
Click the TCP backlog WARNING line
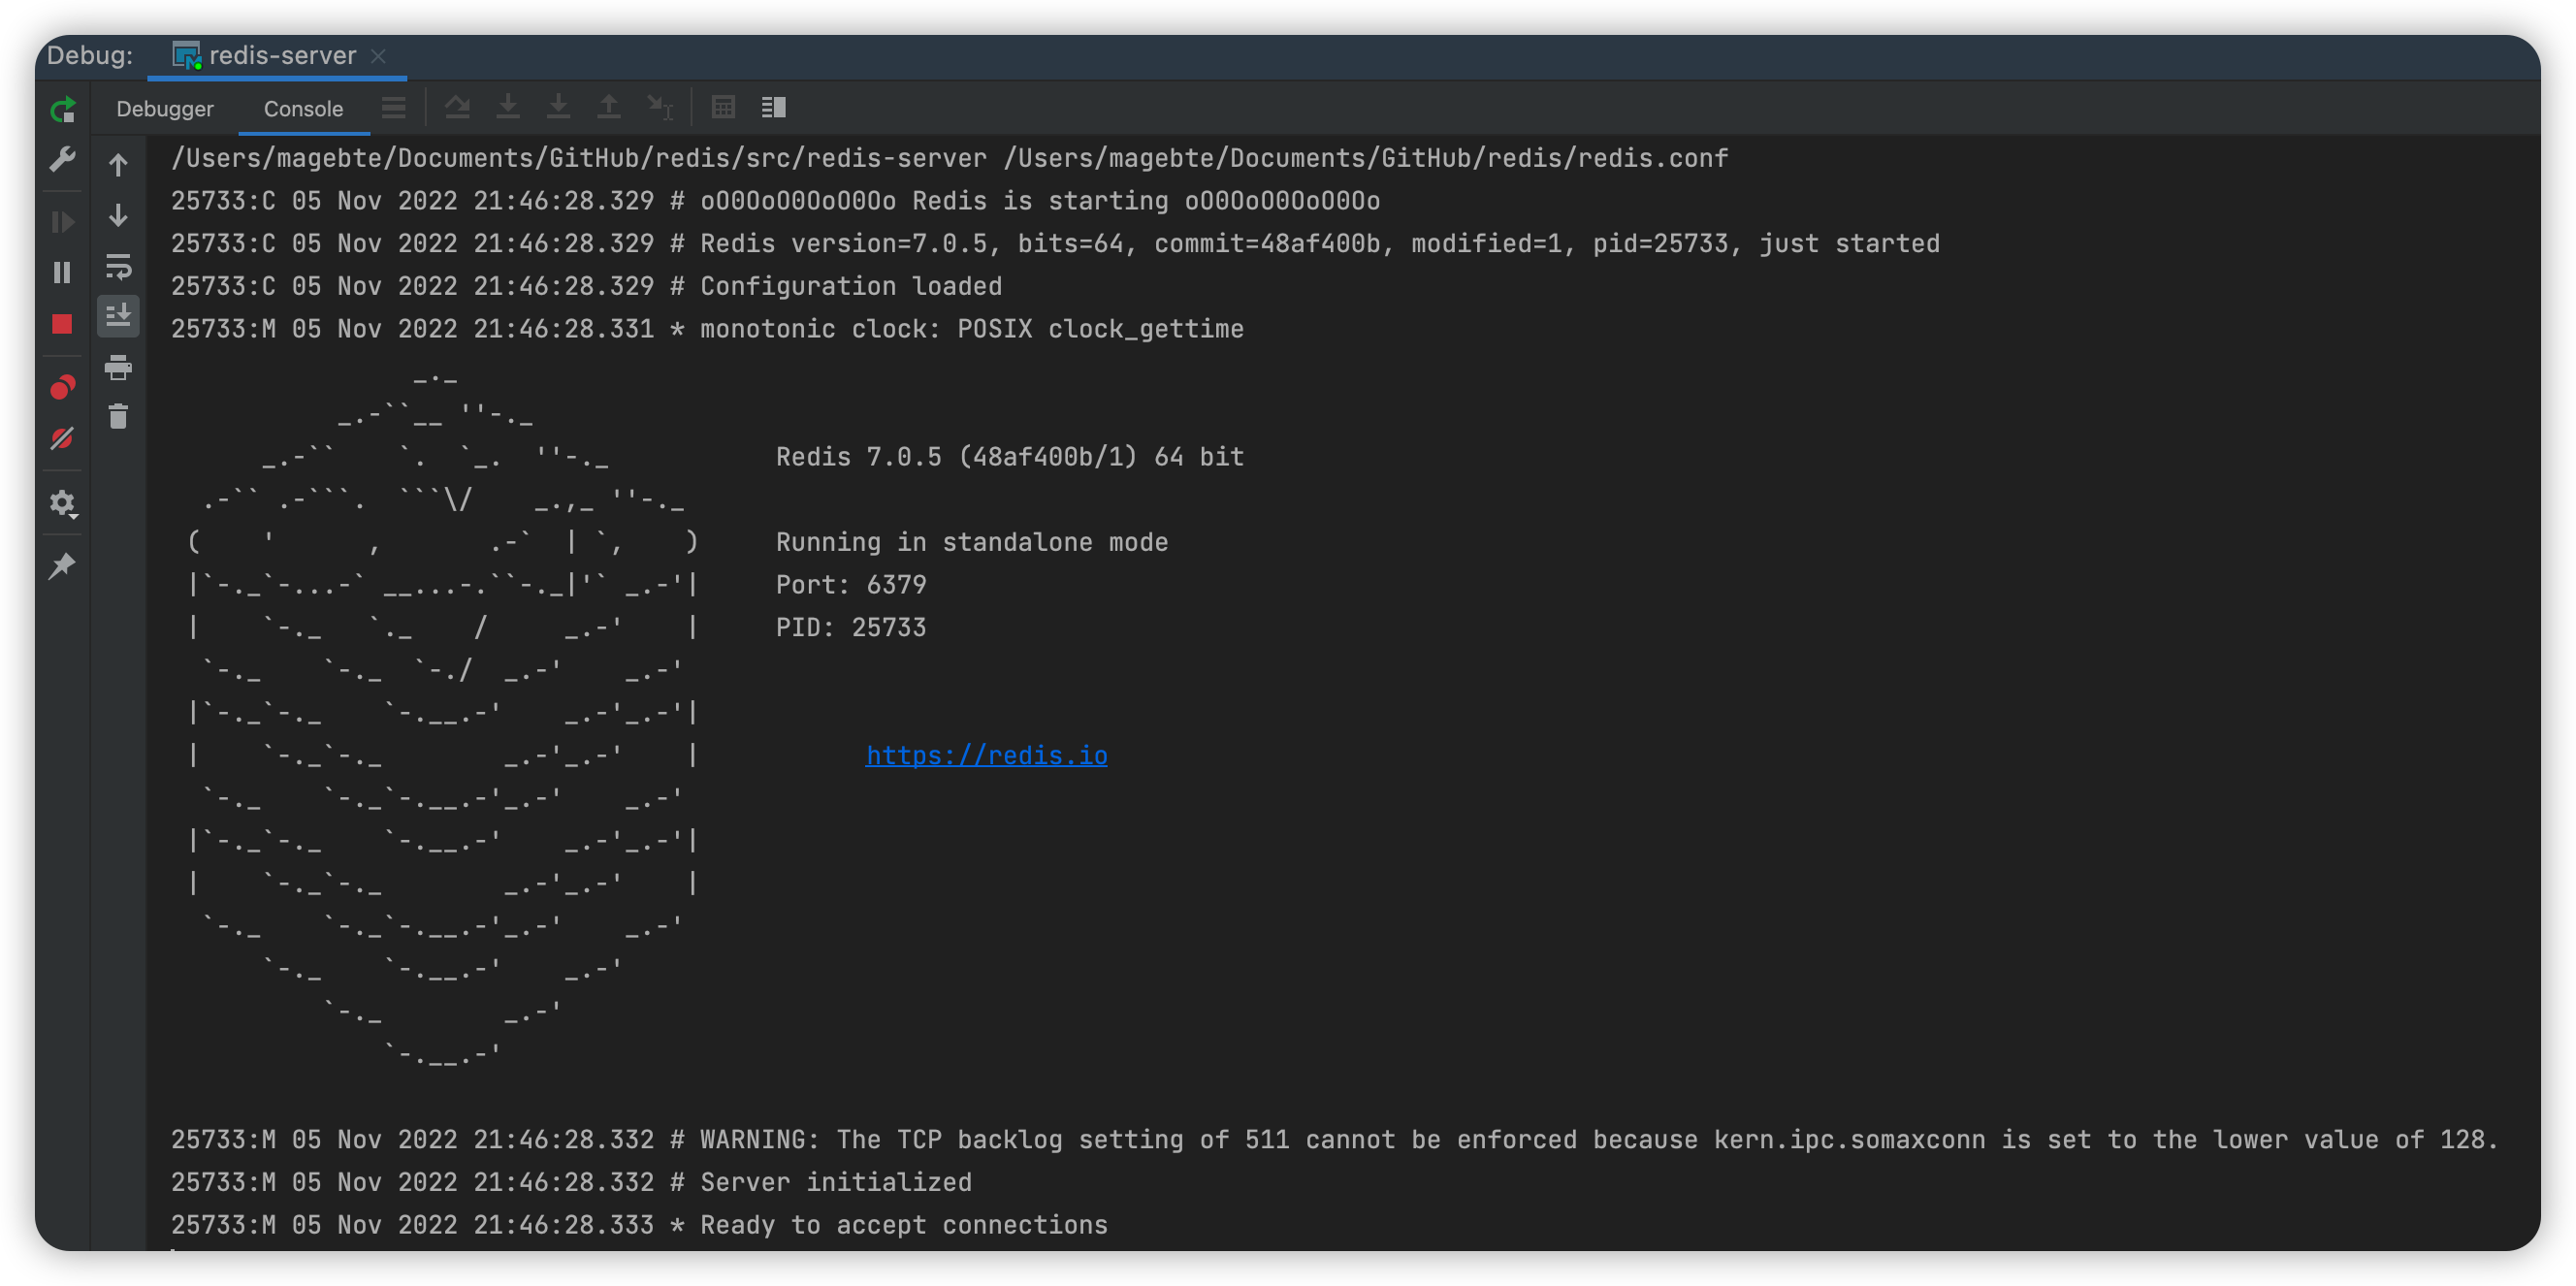point(1334,1139)
